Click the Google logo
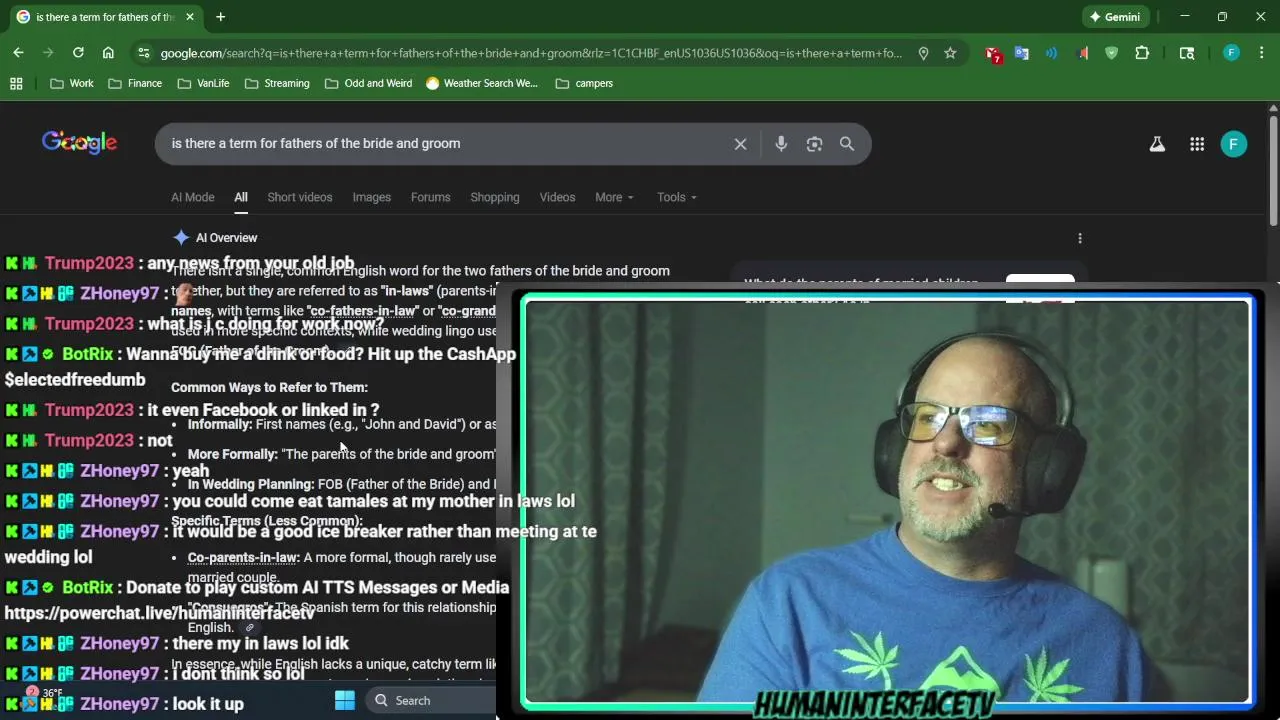The height and width of the screenshot is (720, 1280). [x=79, y=143]
